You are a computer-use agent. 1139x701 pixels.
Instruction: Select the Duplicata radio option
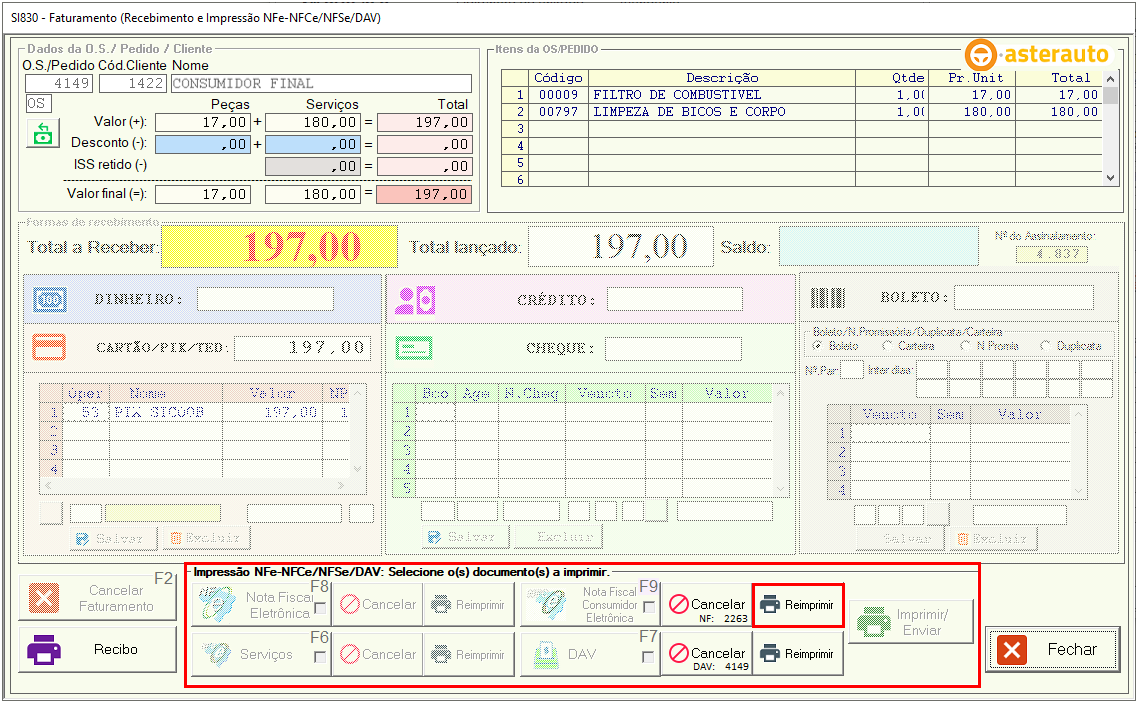pyautogui.click(x=1045, y=346)
